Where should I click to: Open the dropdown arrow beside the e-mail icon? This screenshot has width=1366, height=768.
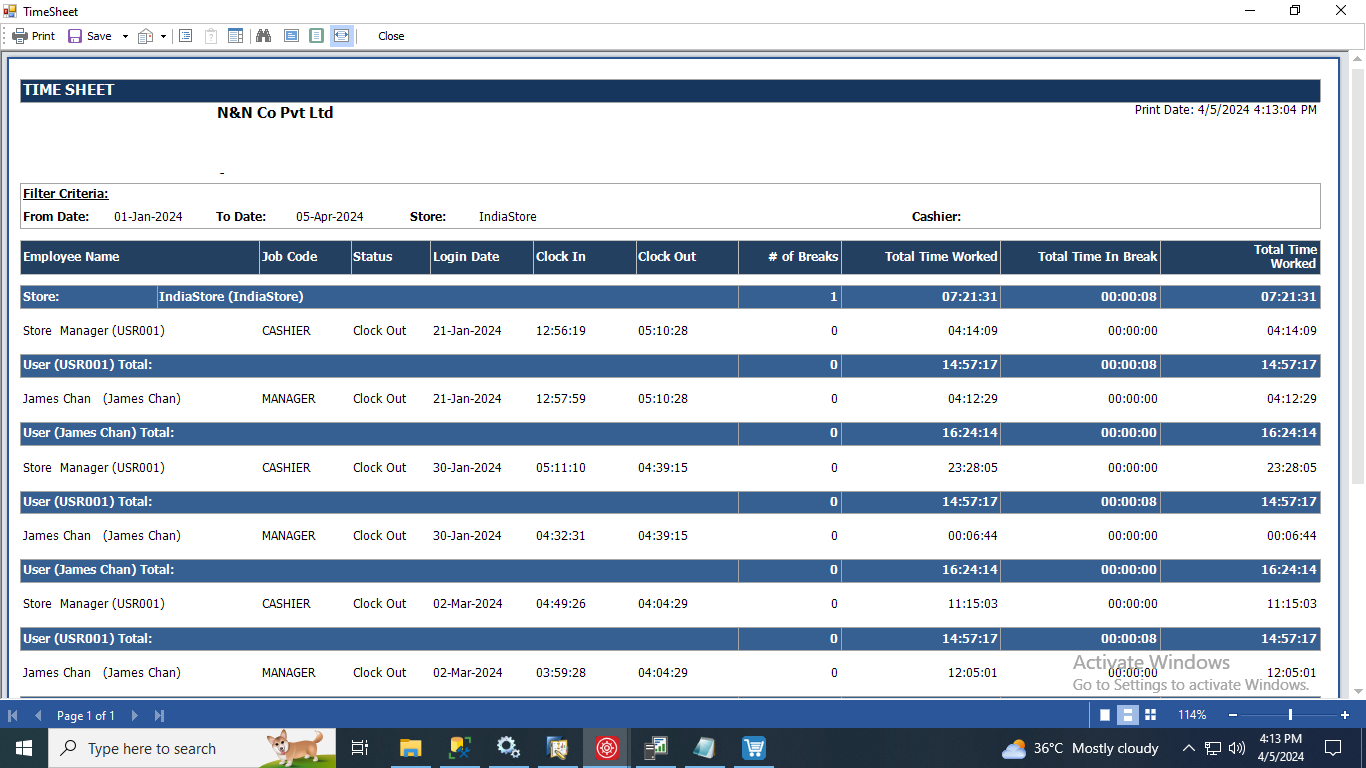pyautogui.click(x=163, y=36)
